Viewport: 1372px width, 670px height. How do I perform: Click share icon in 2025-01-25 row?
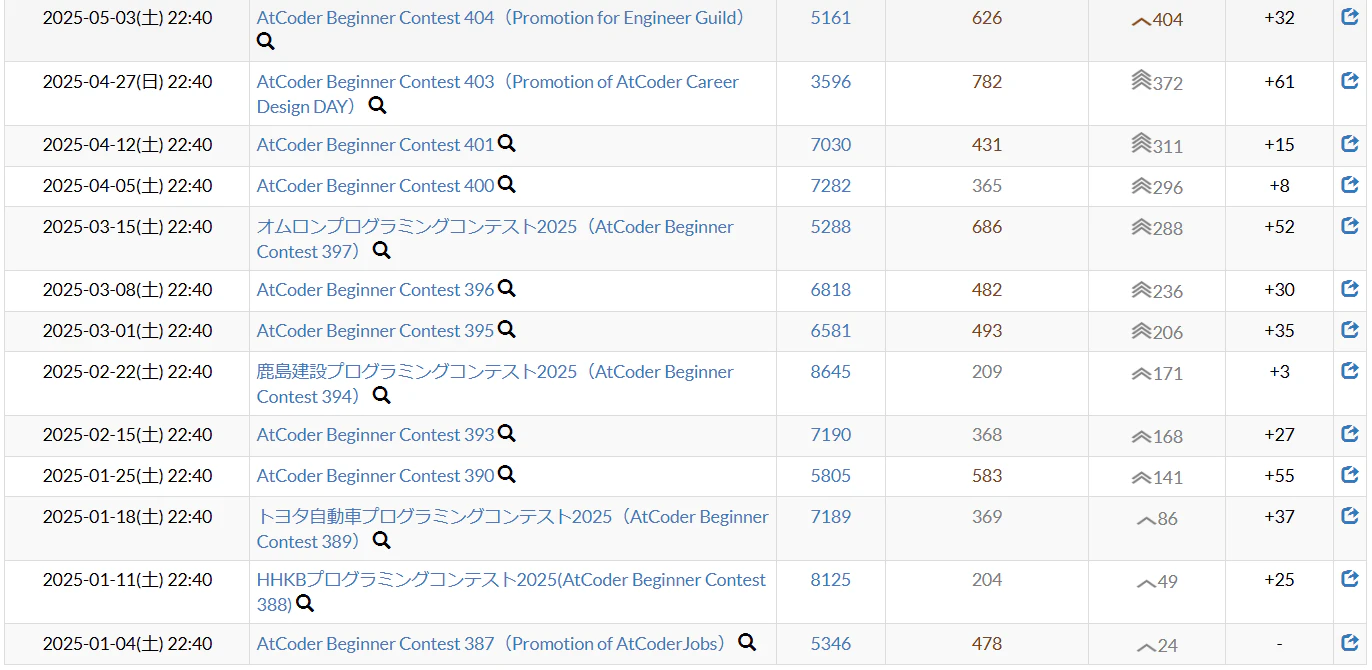pyautogui.click(x=1350, y=475)
